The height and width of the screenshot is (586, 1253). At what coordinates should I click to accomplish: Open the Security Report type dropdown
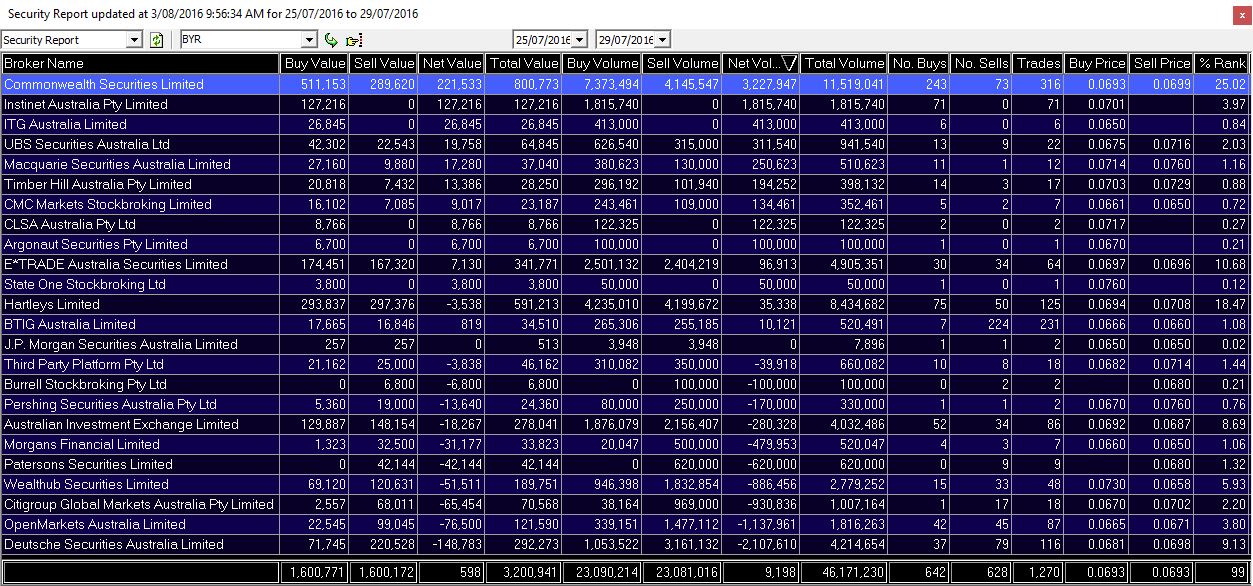coord(135,40)
